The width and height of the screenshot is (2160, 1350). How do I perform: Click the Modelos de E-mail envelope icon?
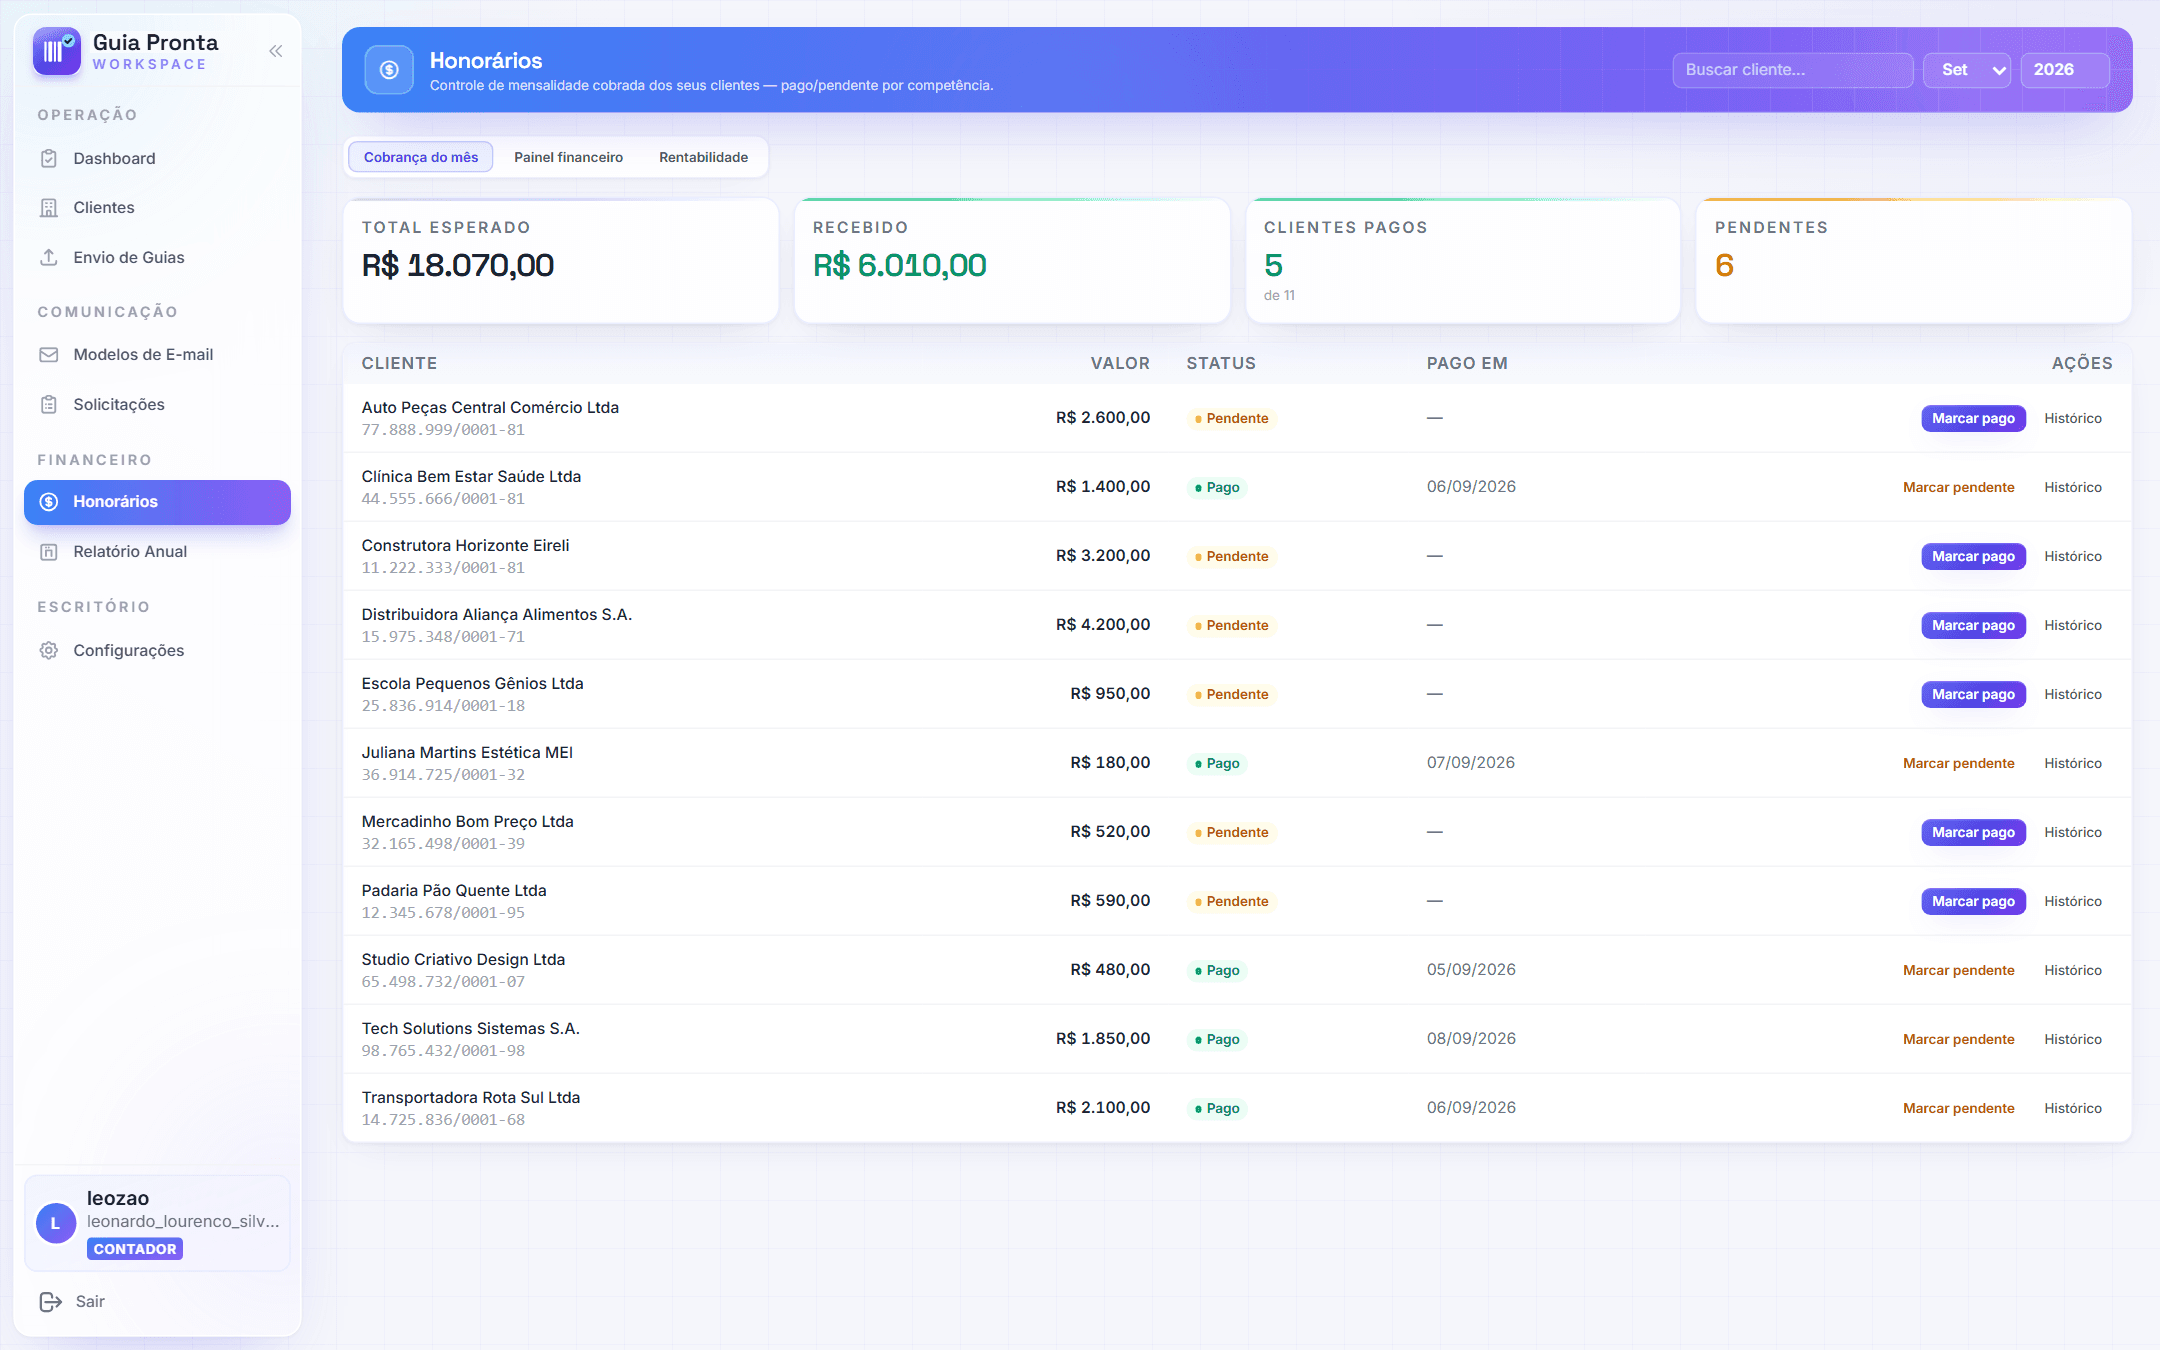[48, 354]
